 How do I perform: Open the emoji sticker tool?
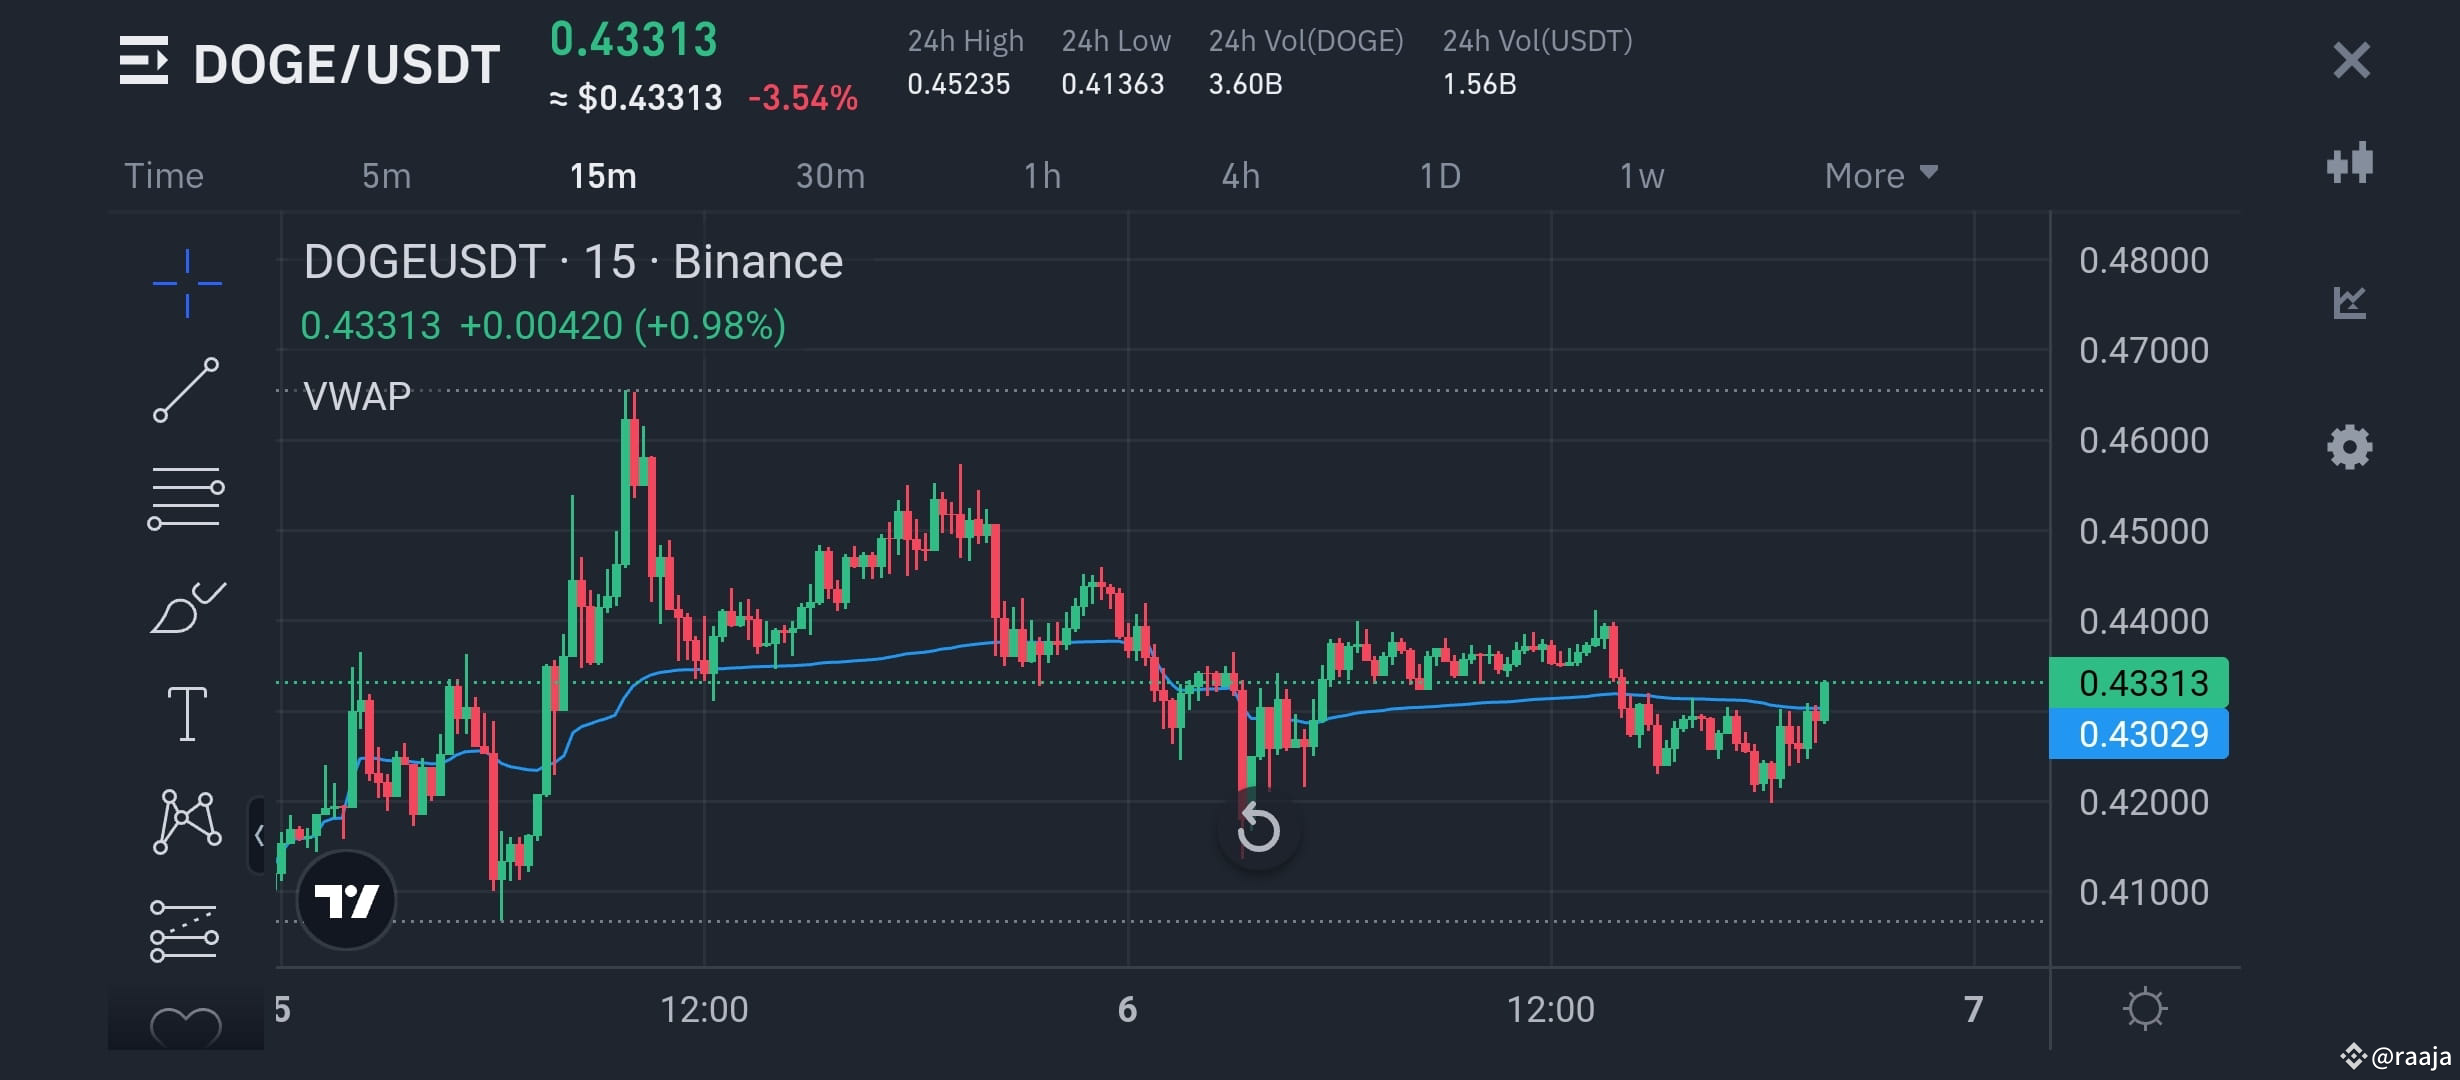185,1025
